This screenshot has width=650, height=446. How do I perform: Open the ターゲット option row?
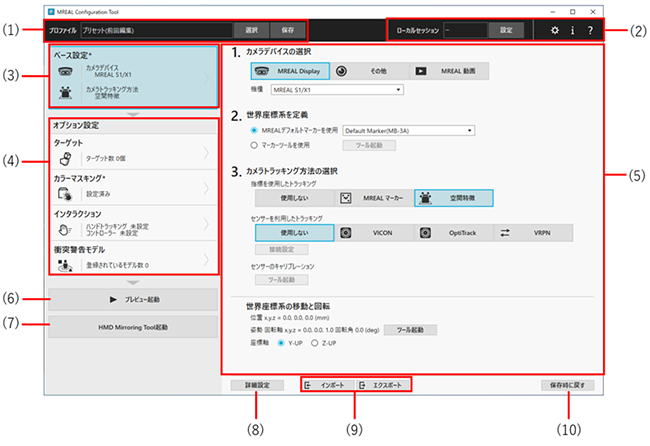pos(133,152)
